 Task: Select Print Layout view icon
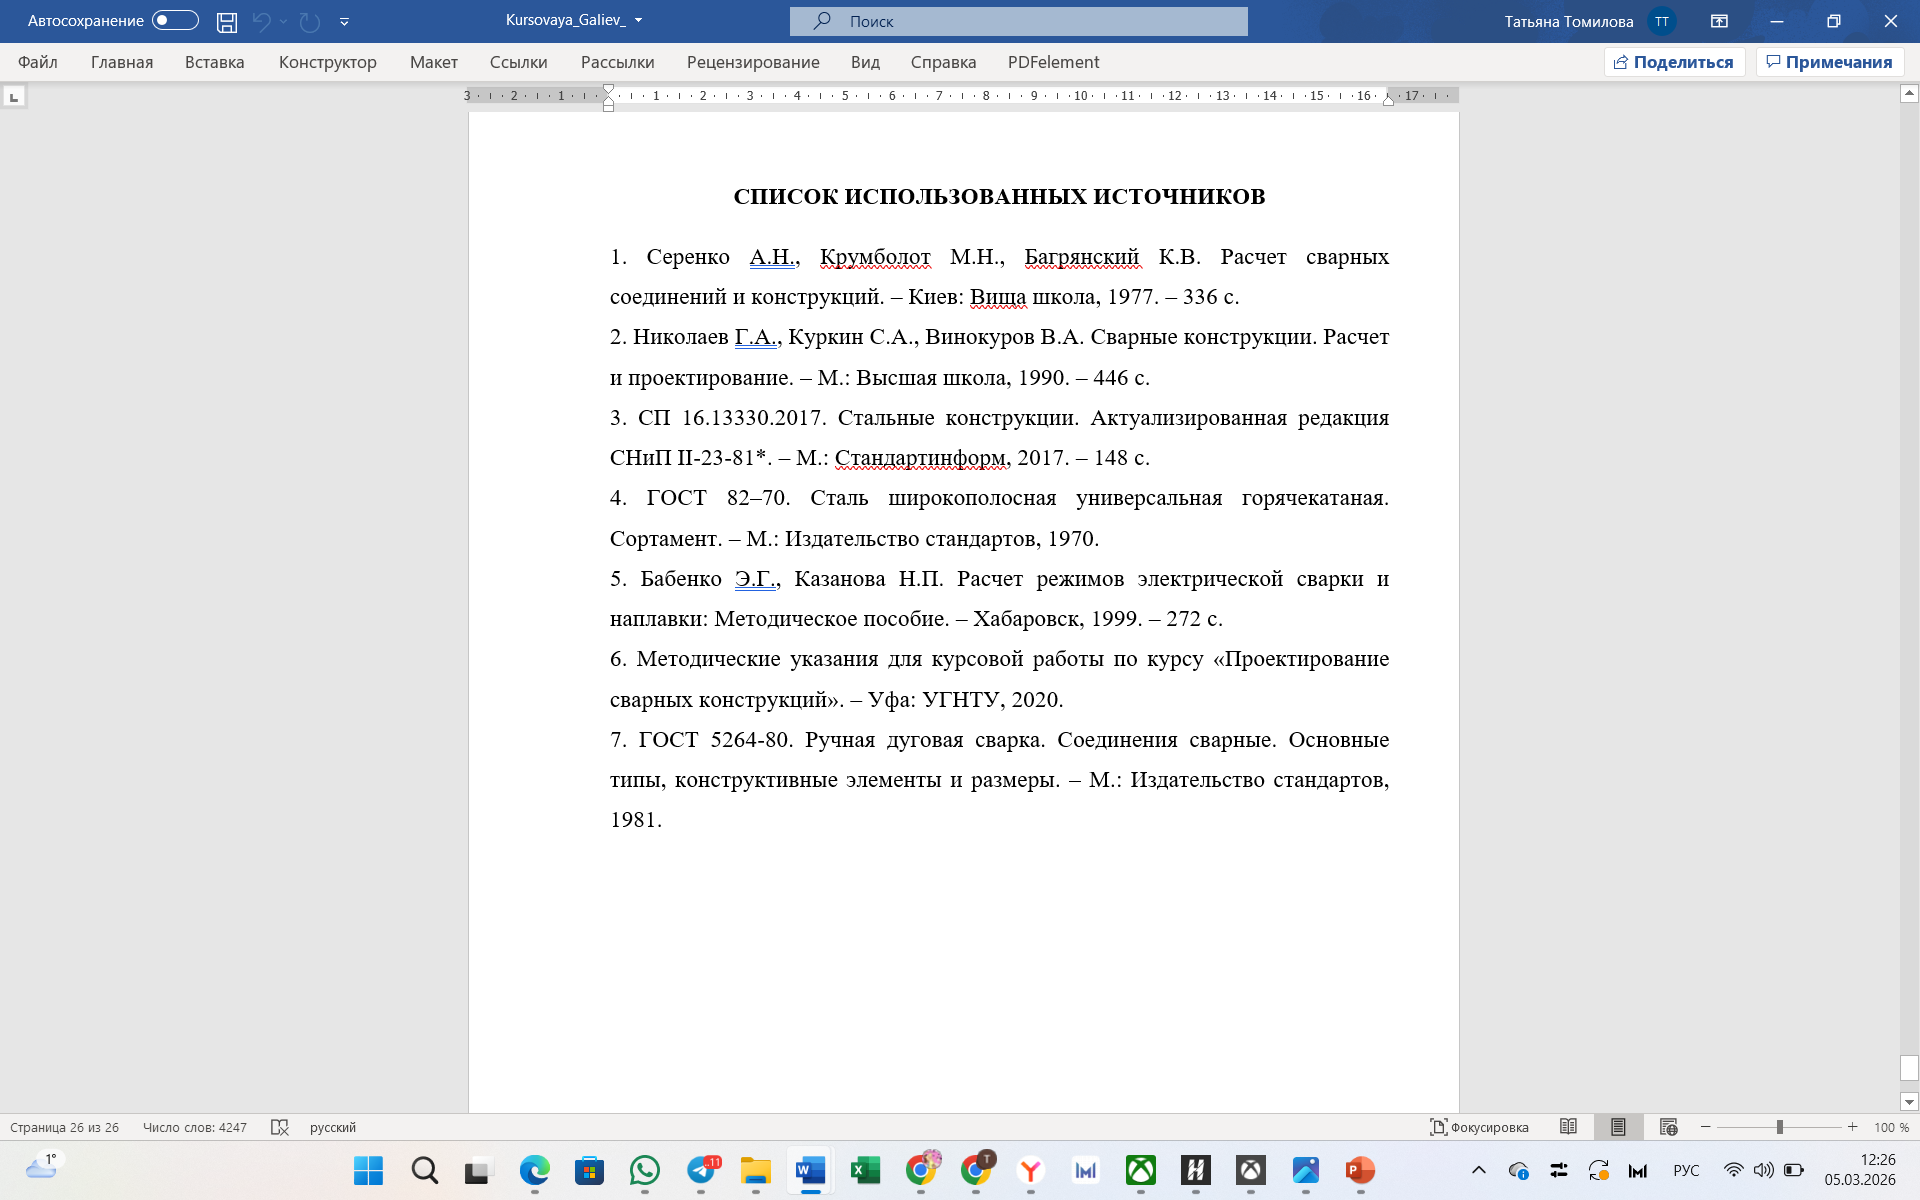tap(1618, 1127)
